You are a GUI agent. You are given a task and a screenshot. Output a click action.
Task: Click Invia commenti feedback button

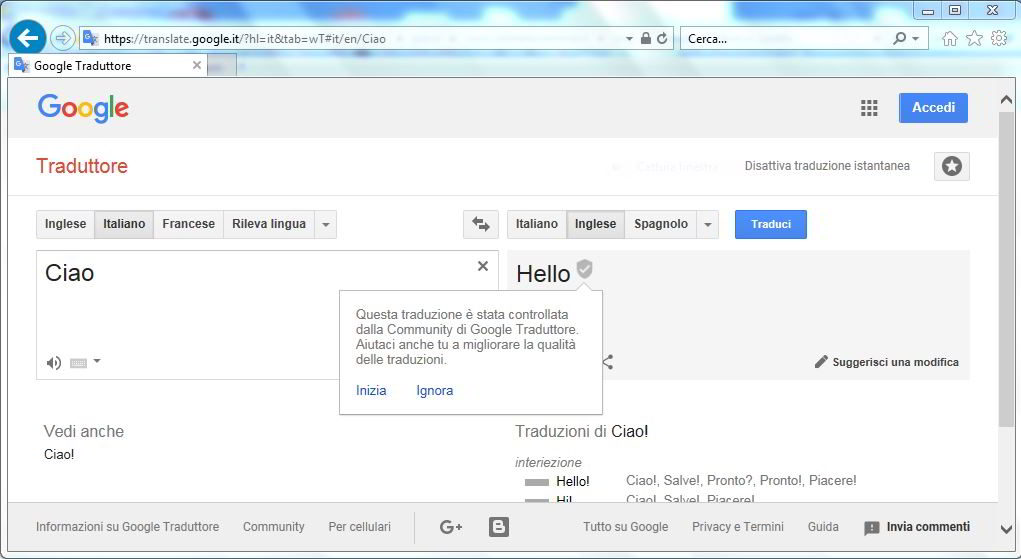pyautogui.click(x=917, y=527)
